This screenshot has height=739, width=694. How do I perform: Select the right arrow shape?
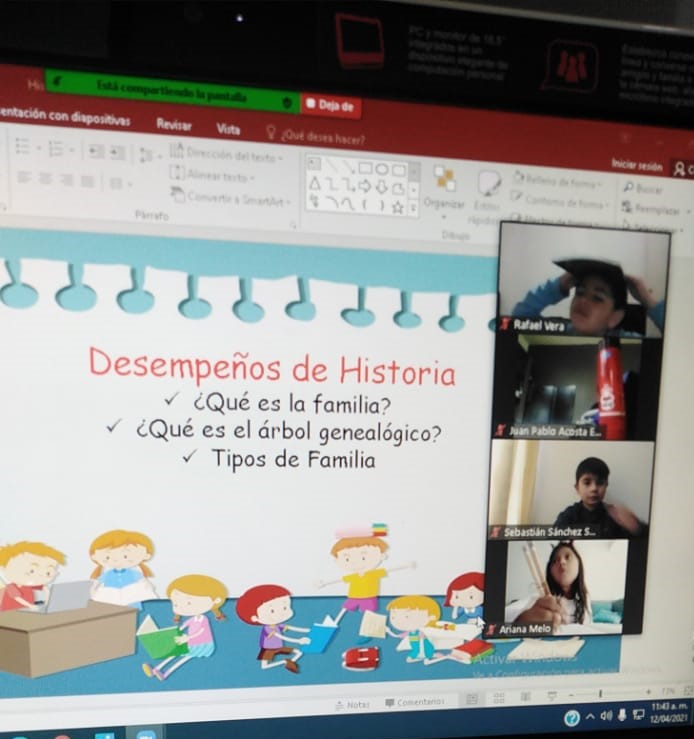click(365, 186)
